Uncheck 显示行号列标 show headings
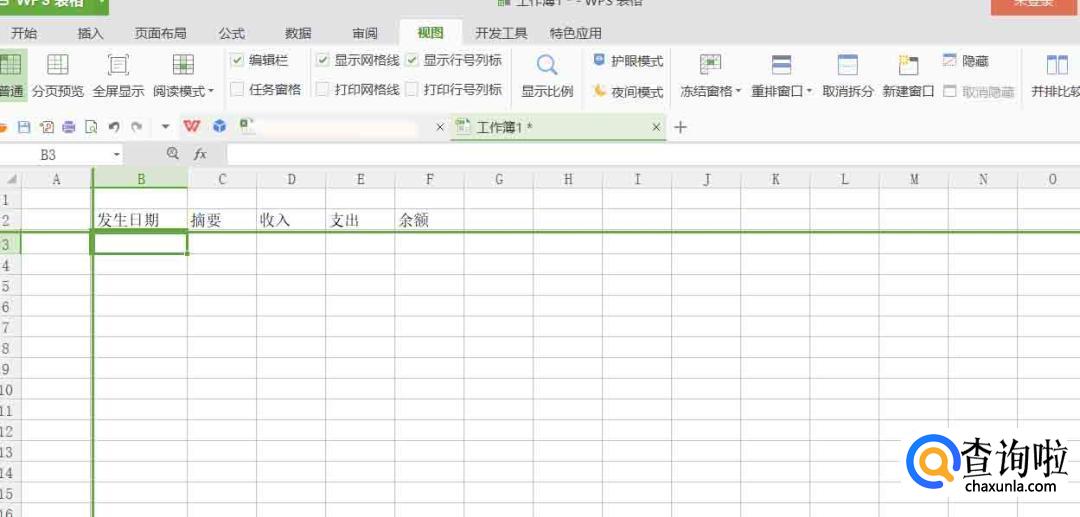Viewport: 1080px width, 517px height. click(x=412, y=61)
